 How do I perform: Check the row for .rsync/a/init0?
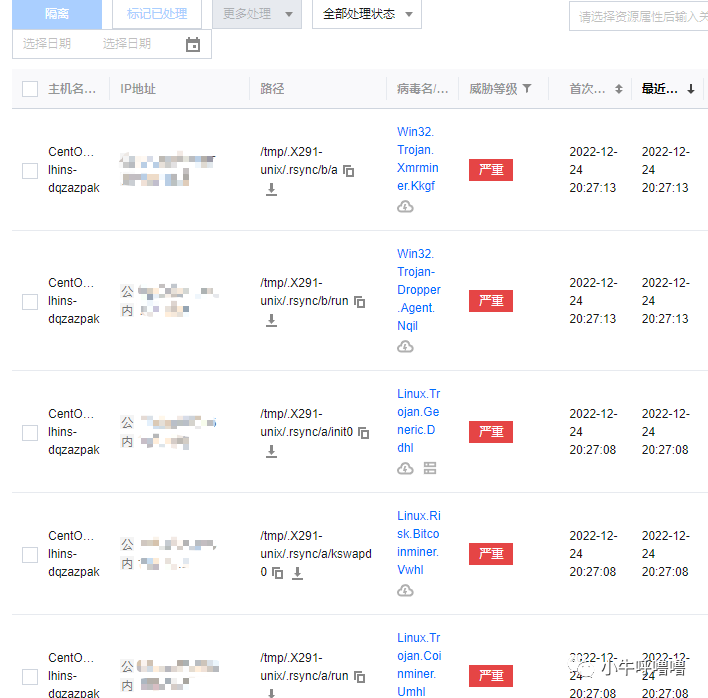point(30,433)
